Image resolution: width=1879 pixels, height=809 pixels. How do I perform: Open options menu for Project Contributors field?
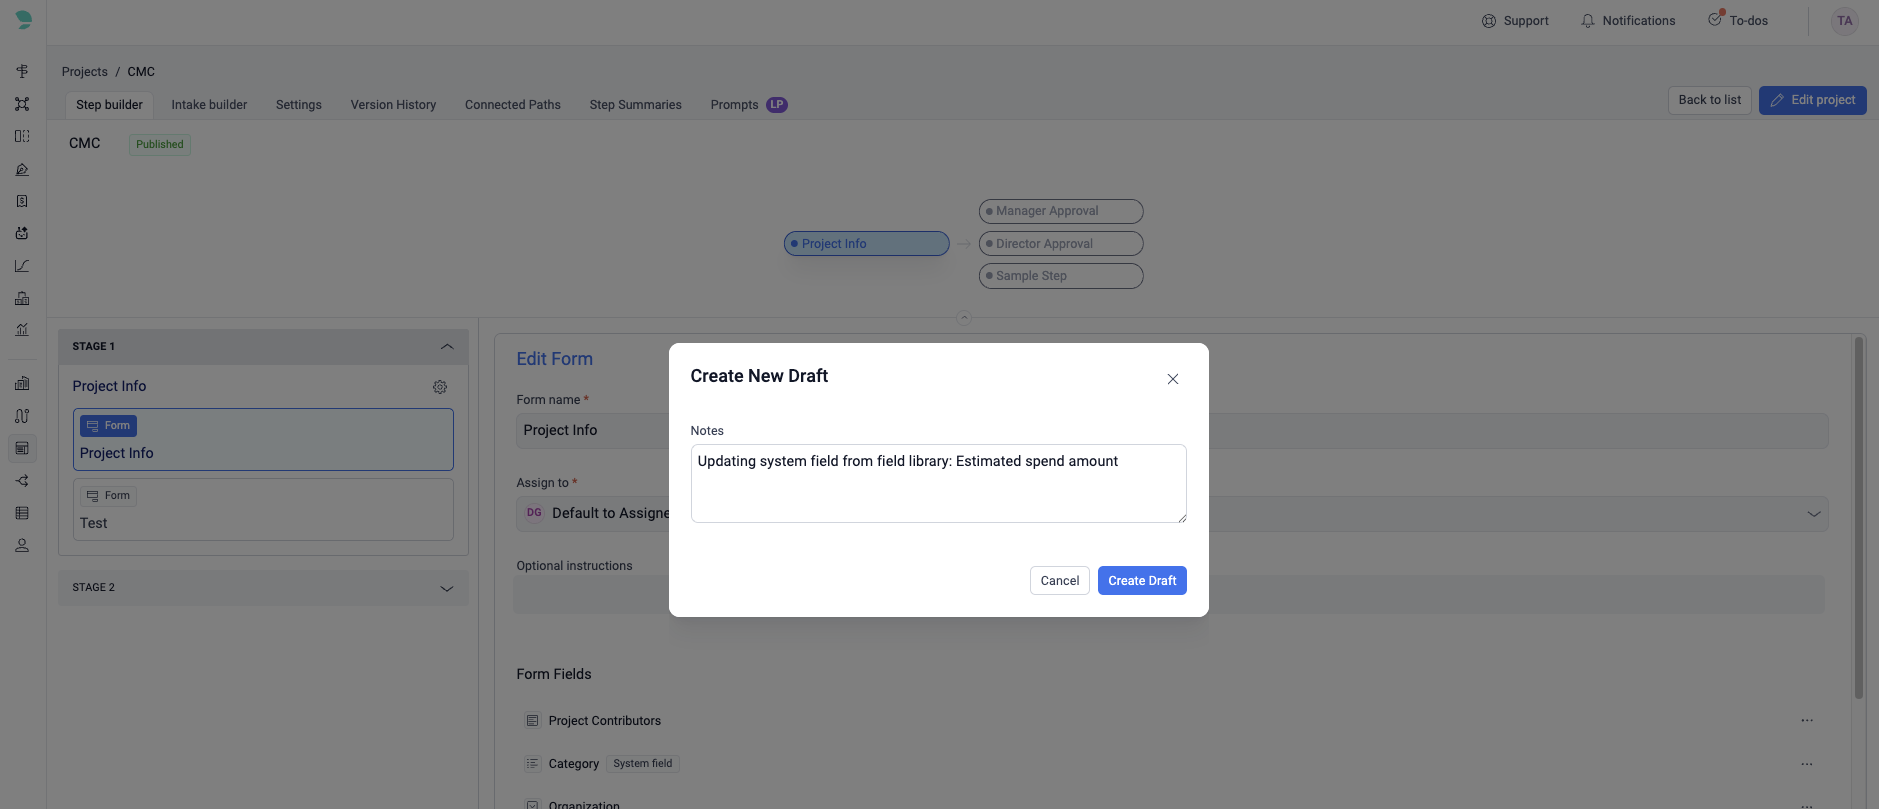click(x=1806, y=721)
